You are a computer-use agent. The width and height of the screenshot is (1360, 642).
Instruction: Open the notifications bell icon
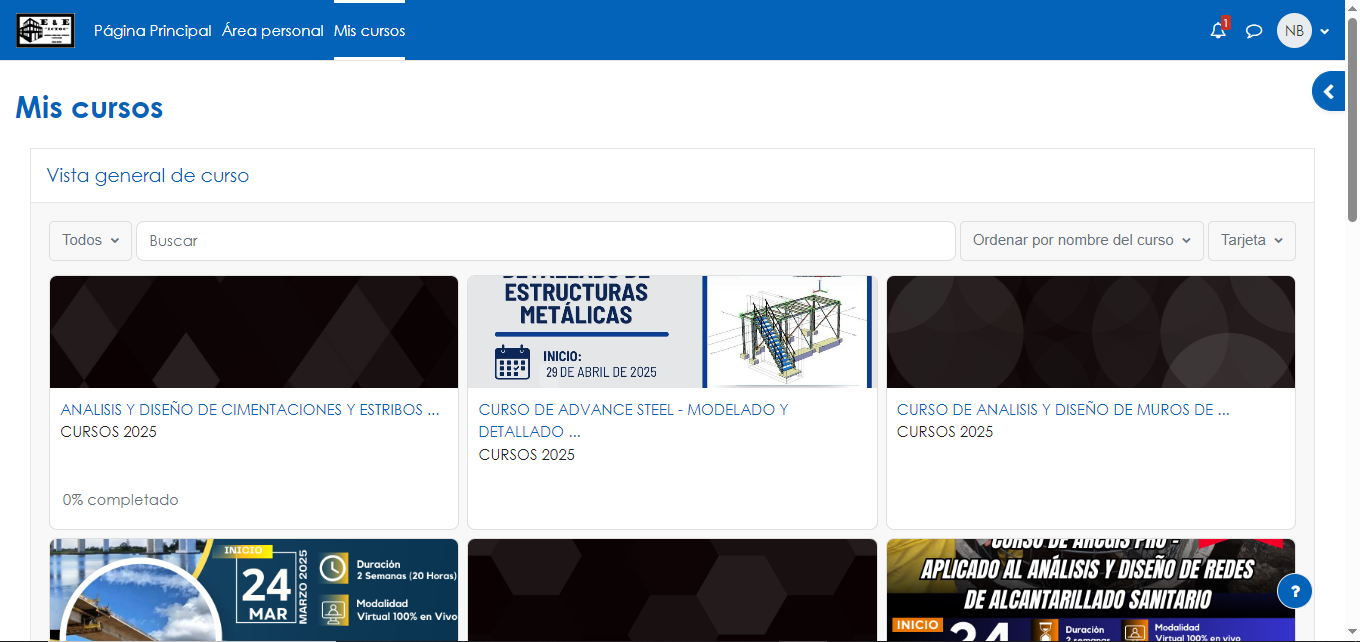[1218, 31]
